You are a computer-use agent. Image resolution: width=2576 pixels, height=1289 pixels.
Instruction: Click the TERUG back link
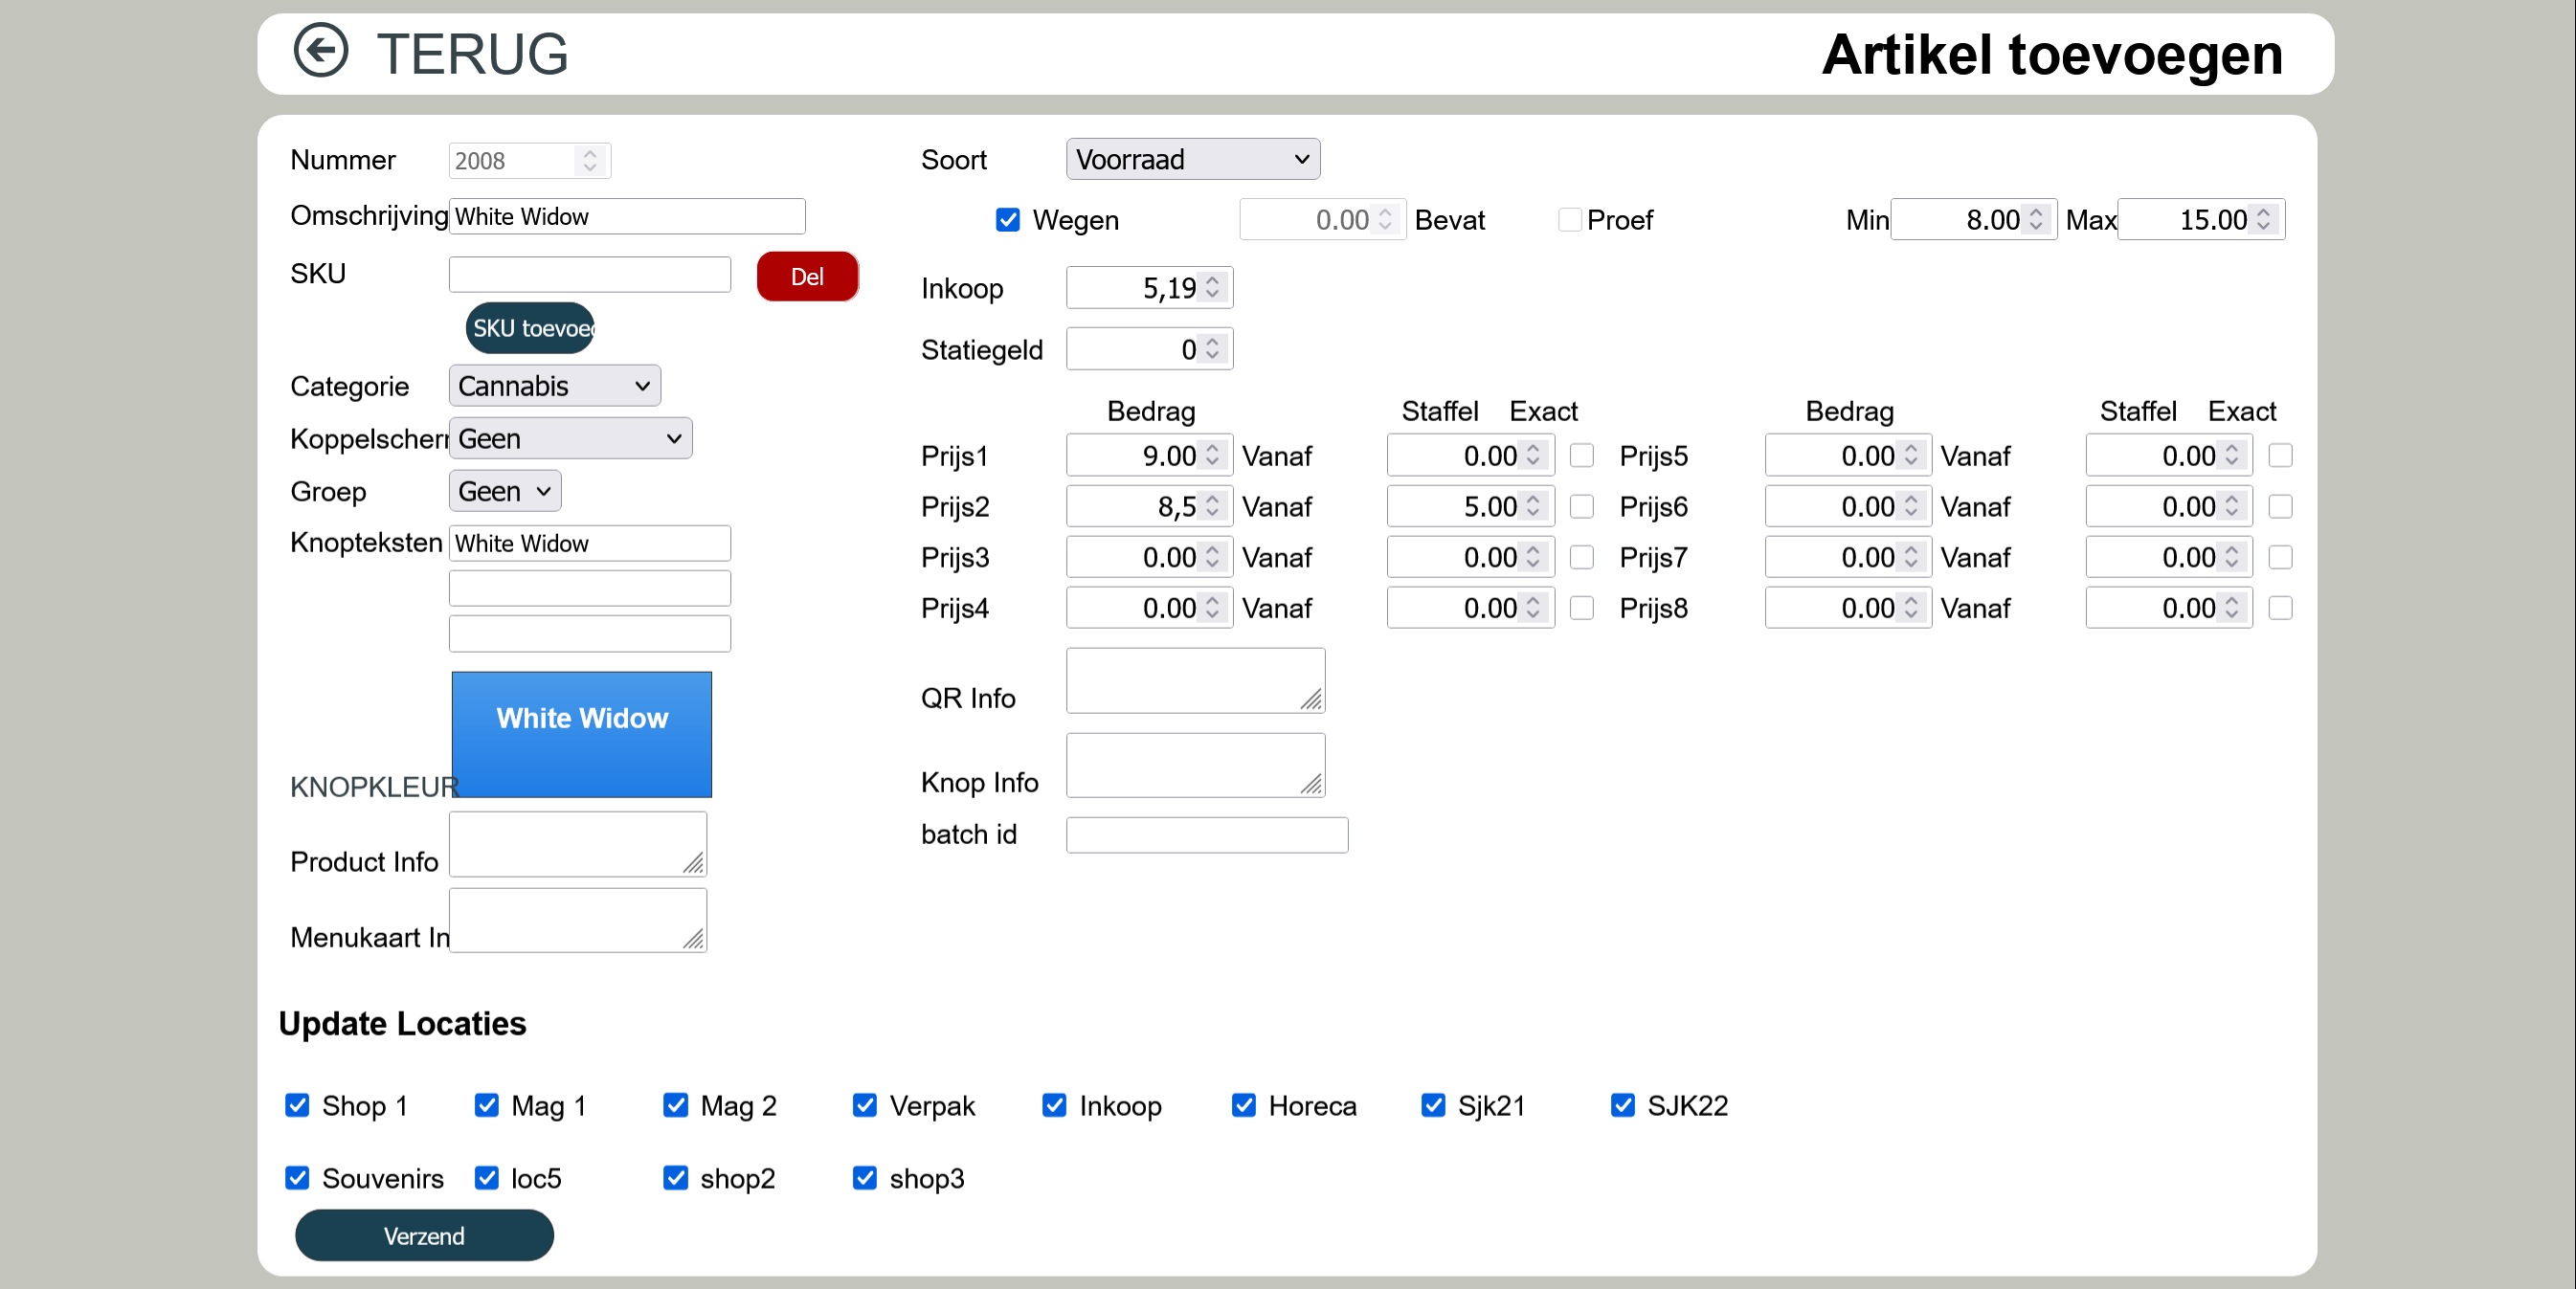pos(472,53)
